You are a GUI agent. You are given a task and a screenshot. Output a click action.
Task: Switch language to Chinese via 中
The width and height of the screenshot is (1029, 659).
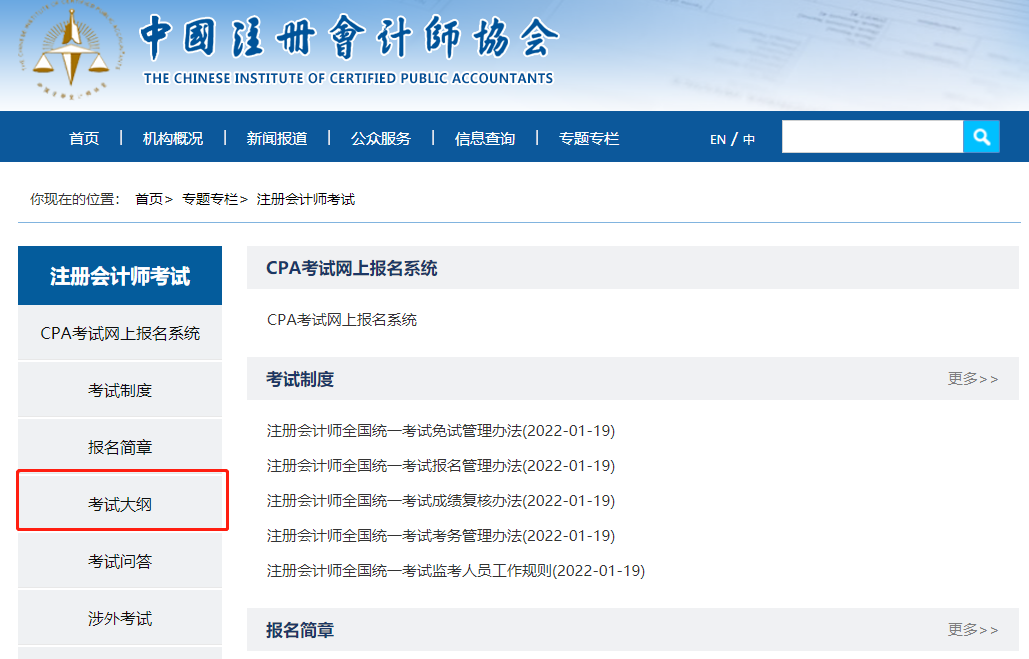pos(749,139)
